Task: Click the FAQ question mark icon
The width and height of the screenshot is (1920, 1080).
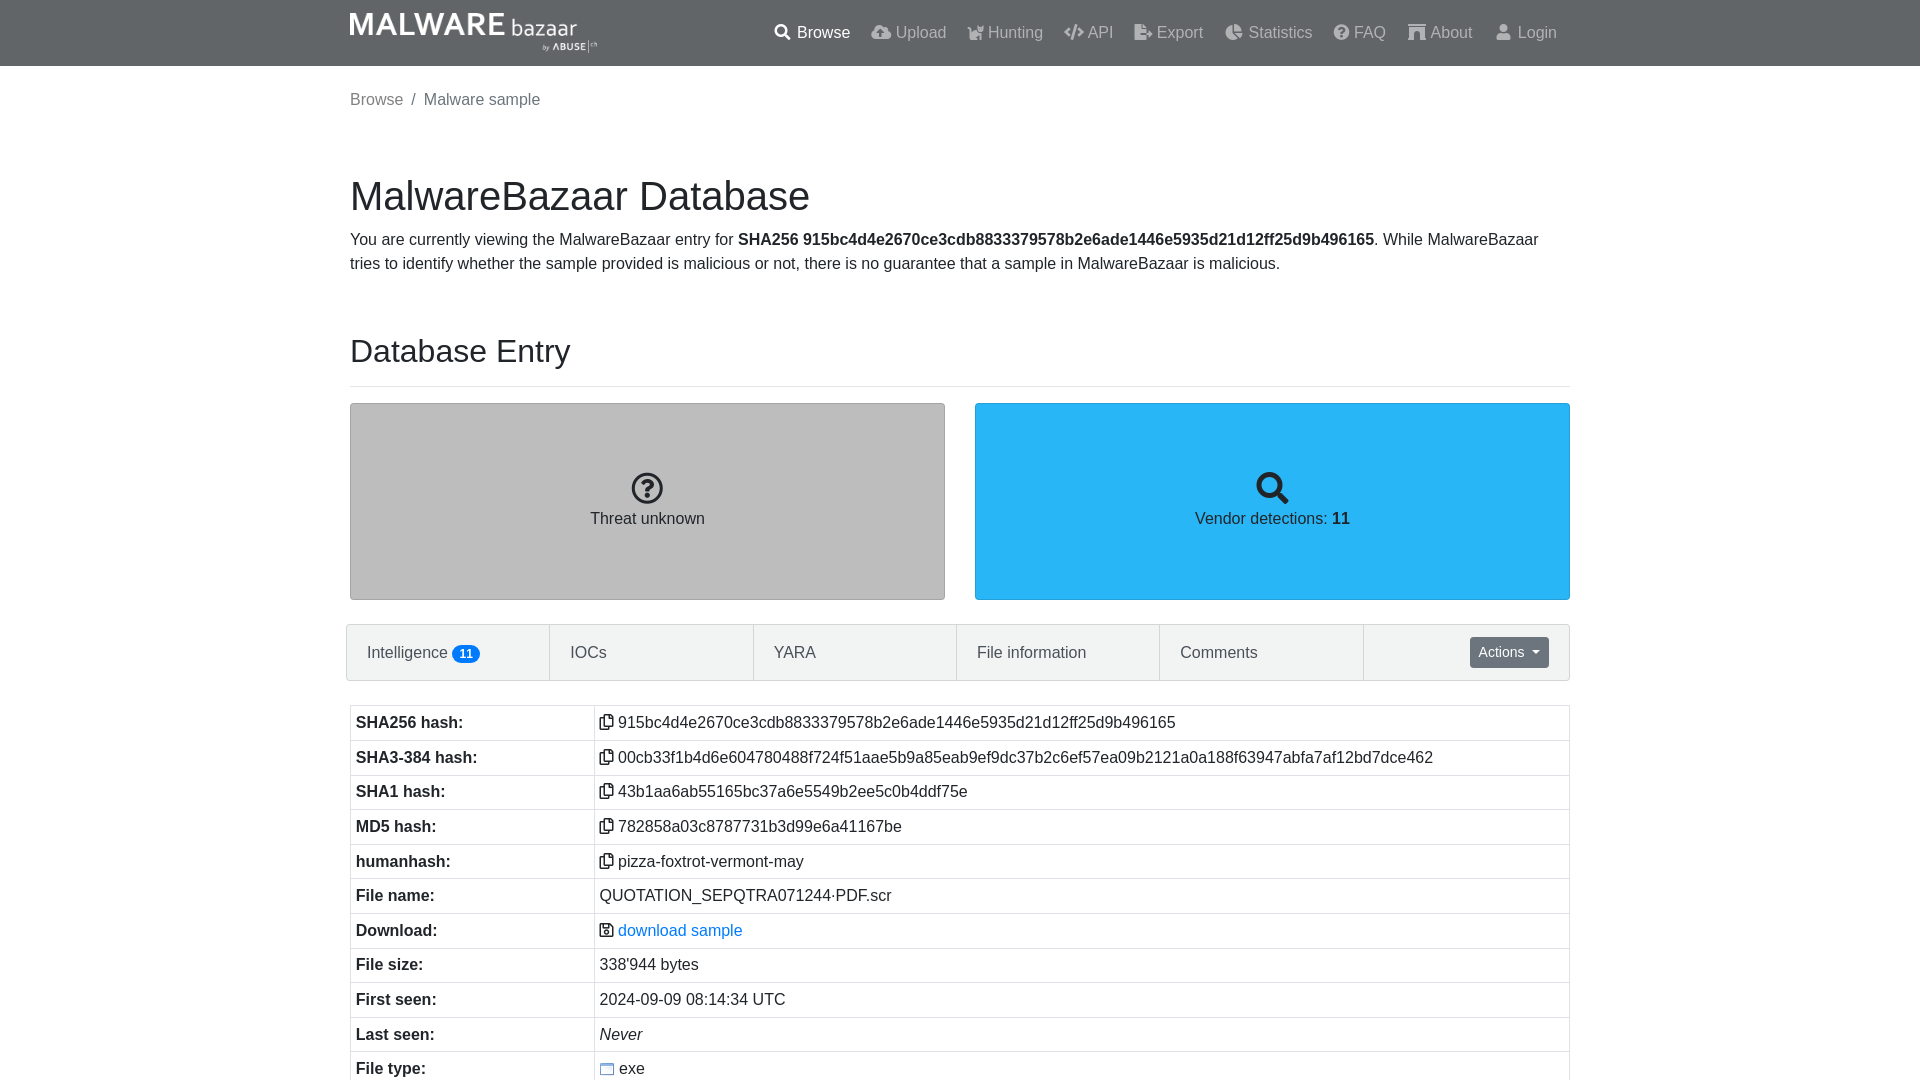Action: click(1340, 32)
